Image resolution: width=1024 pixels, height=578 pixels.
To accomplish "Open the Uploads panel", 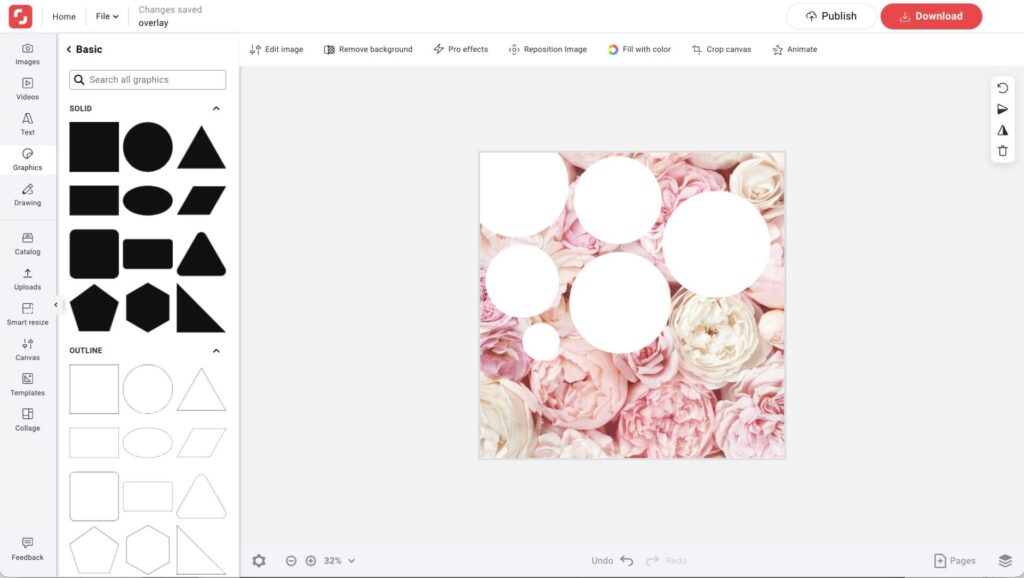I will pyautogui.click(x=27, y=280).
